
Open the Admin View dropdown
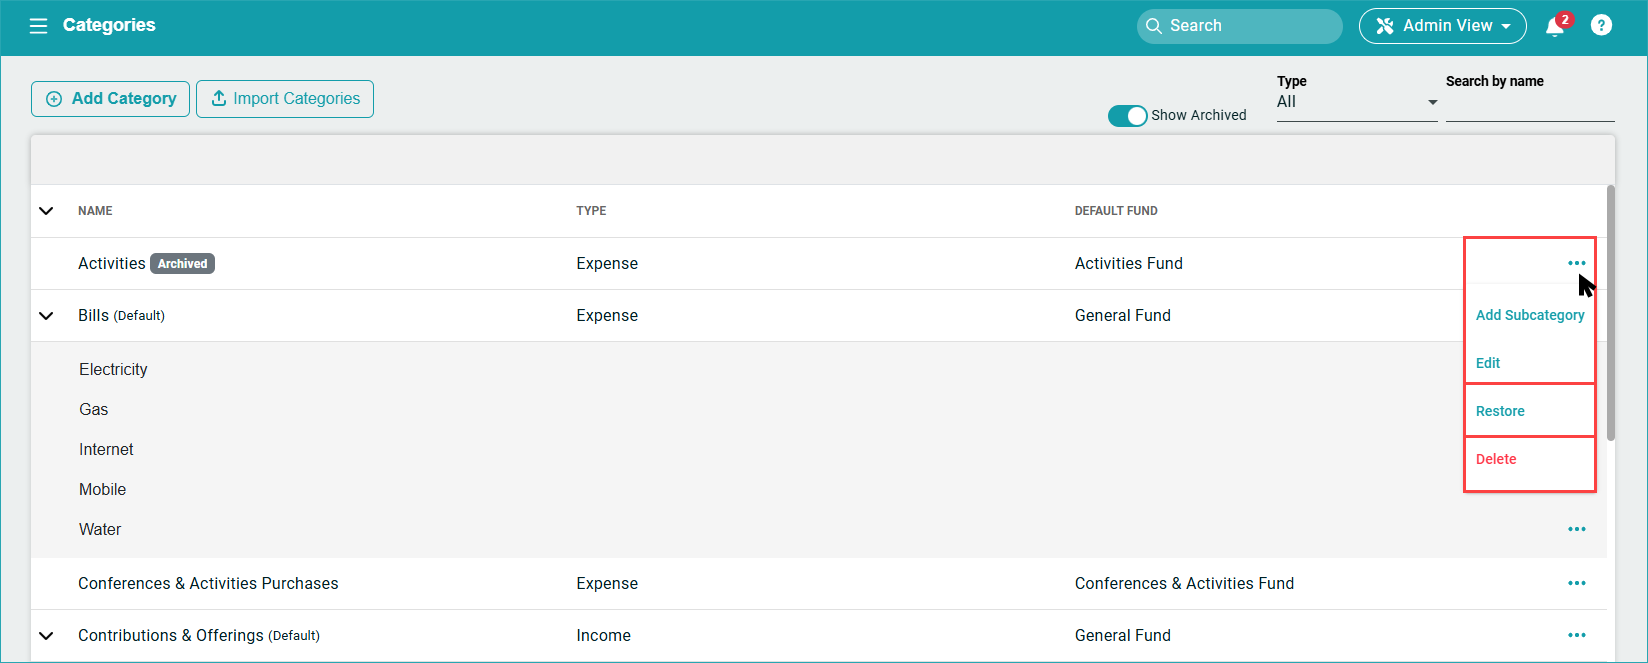(1442, 26)
